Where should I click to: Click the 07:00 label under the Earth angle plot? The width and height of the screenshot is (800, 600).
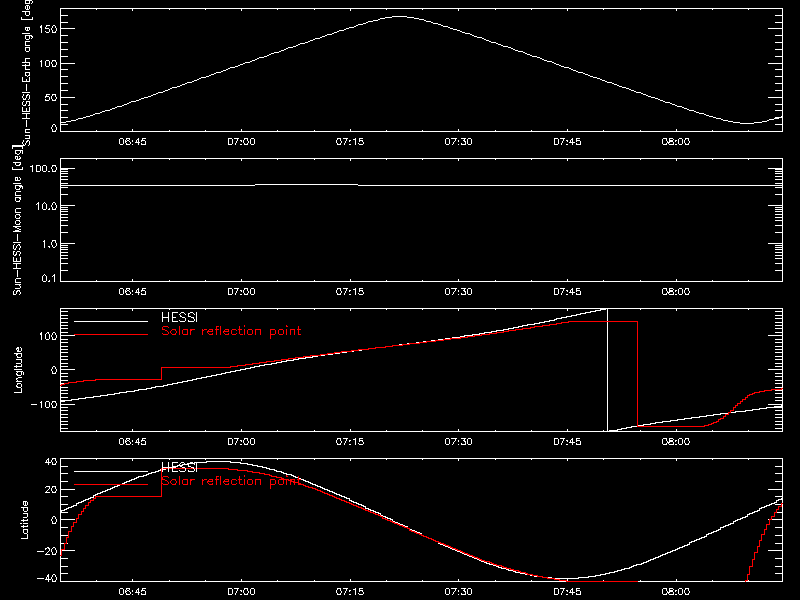pos(241,142)
